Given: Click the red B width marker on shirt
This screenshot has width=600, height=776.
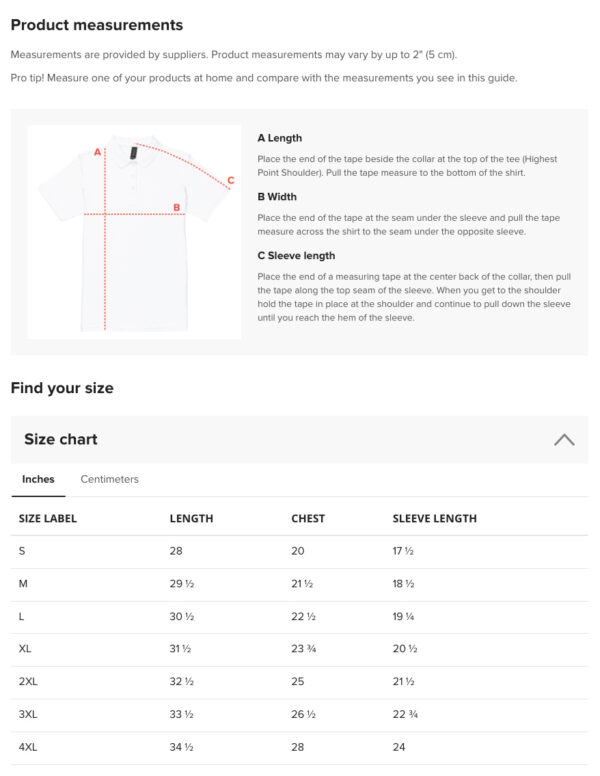Looking at the screenshot, I should (176, 208).
